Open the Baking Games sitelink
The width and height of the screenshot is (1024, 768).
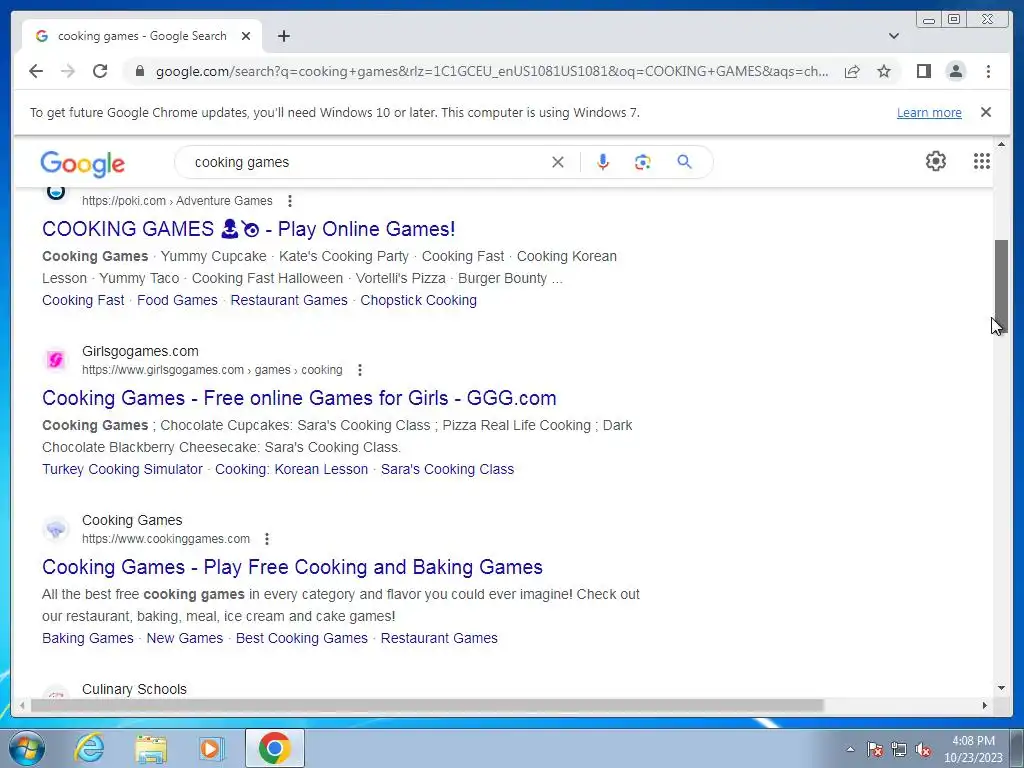[88, 638]
